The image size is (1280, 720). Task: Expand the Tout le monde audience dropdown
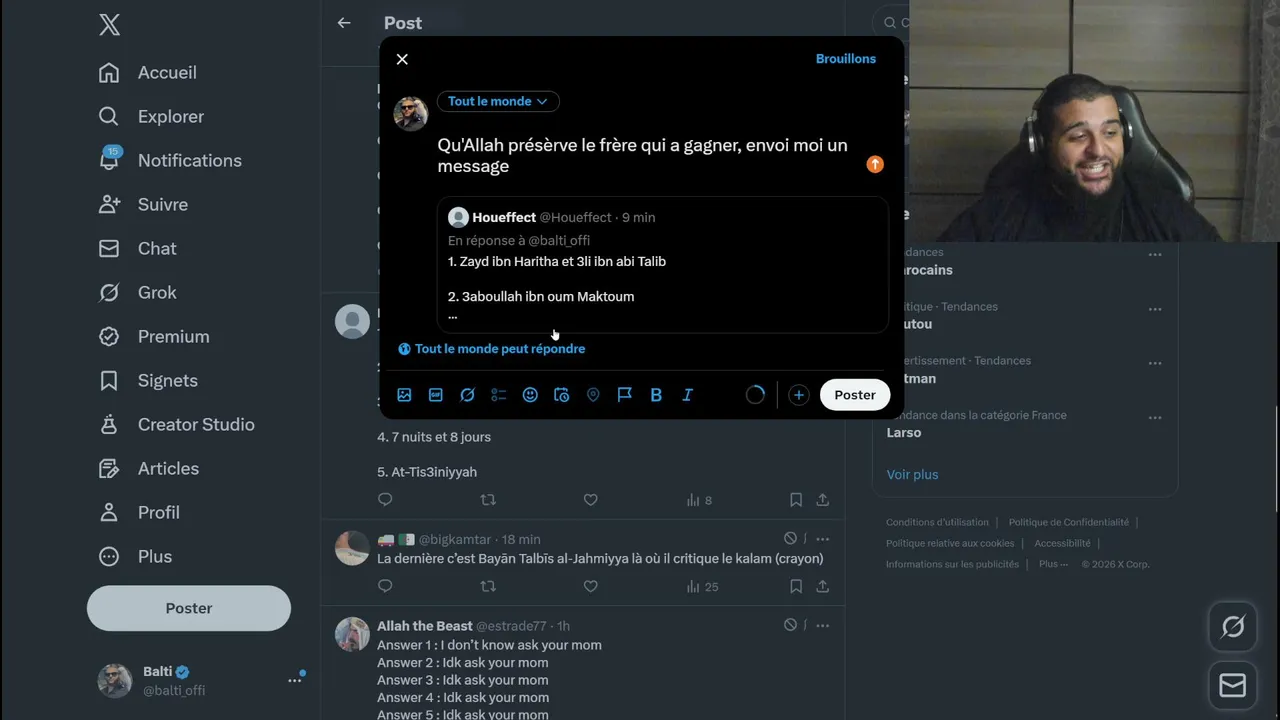click(498, 101)
